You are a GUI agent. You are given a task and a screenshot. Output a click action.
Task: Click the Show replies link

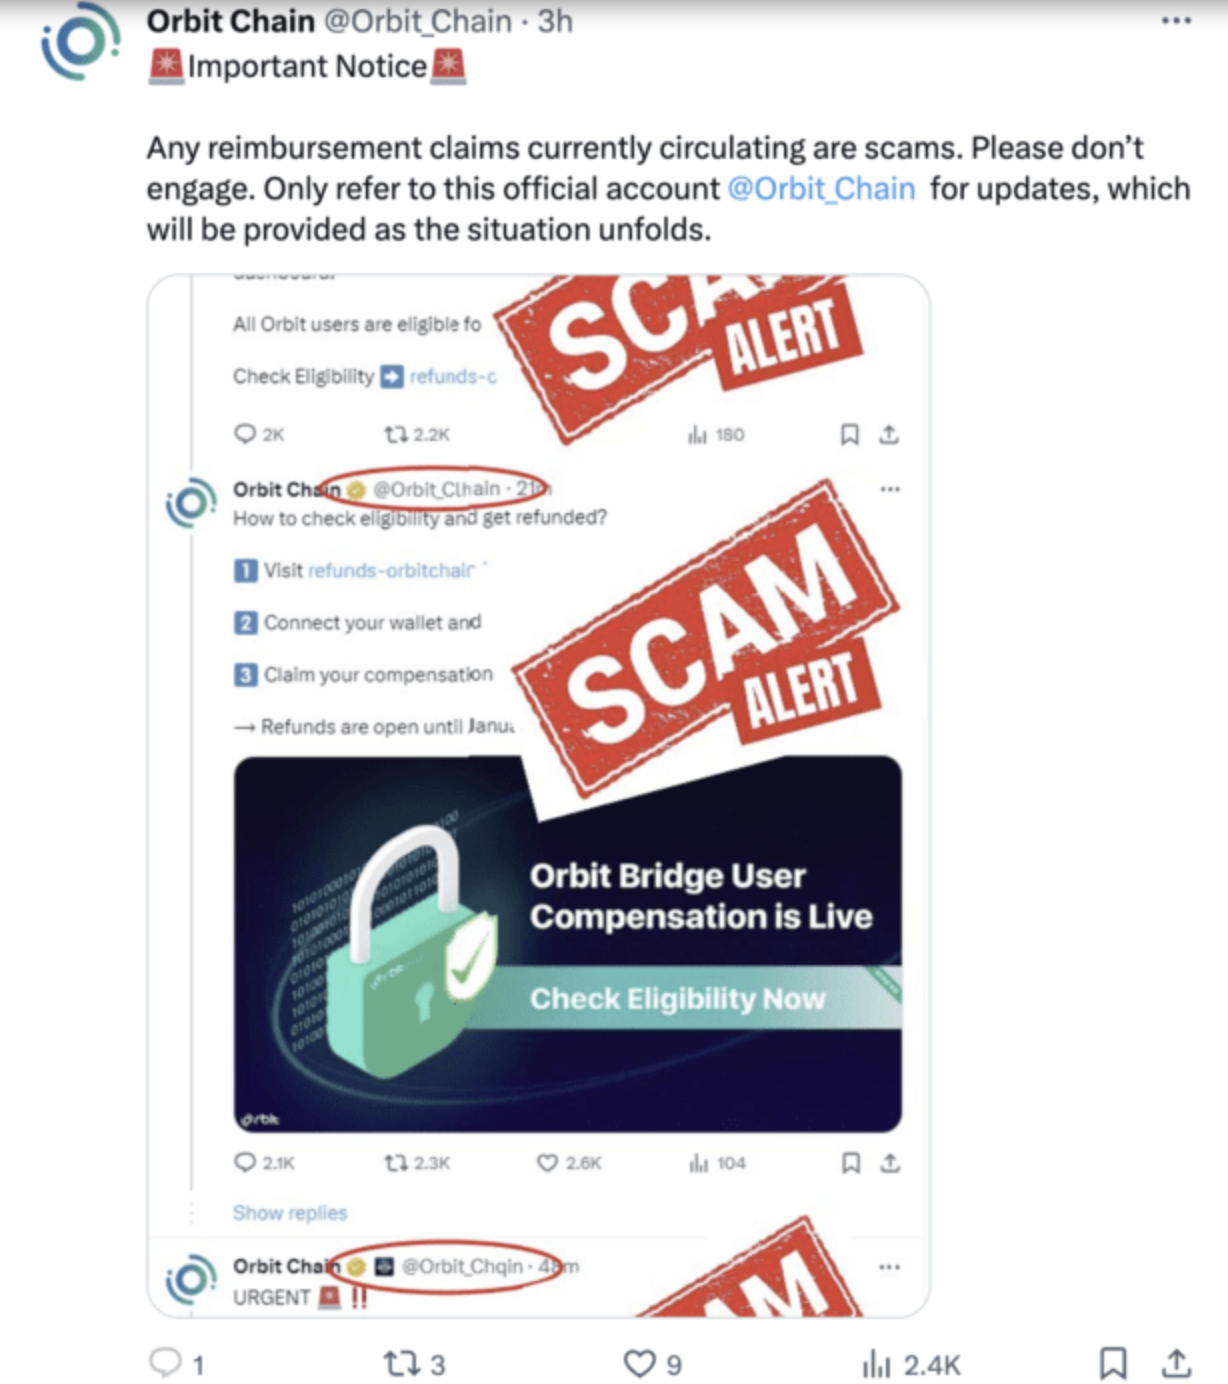pos(290,1213)
